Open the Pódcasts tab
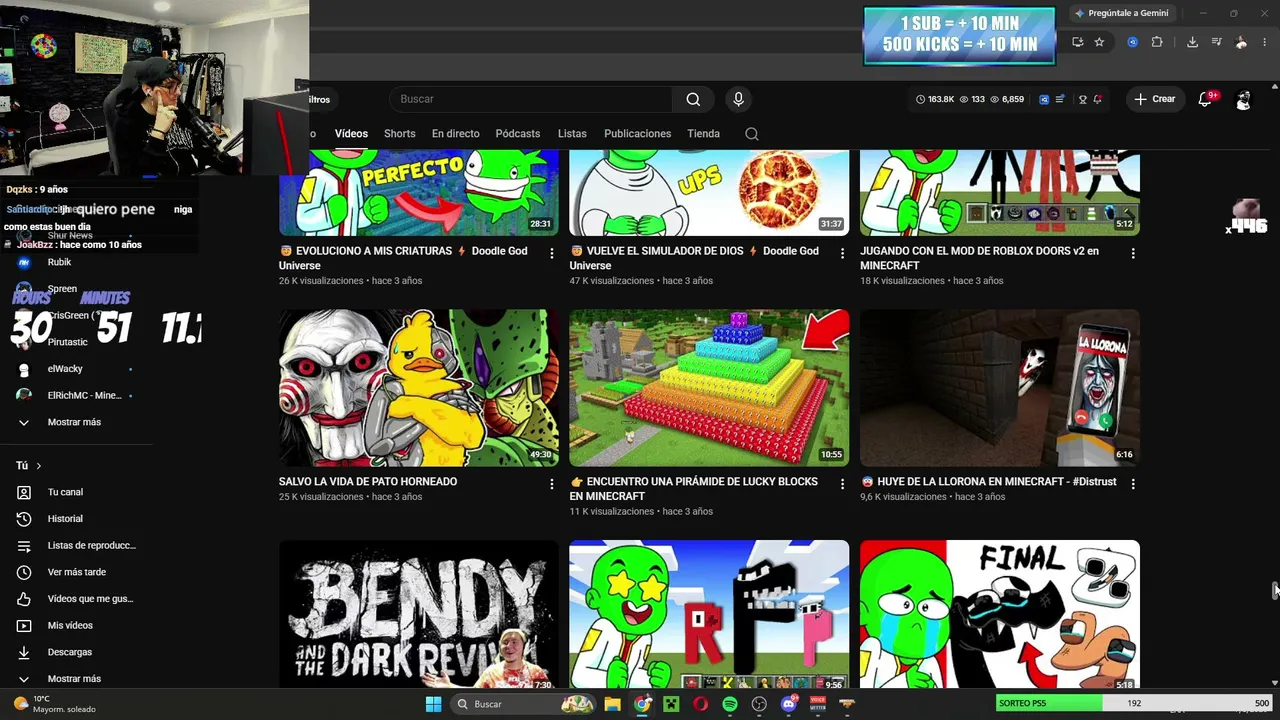Screen dimensions: 1280x720 (x=518, y=134)
